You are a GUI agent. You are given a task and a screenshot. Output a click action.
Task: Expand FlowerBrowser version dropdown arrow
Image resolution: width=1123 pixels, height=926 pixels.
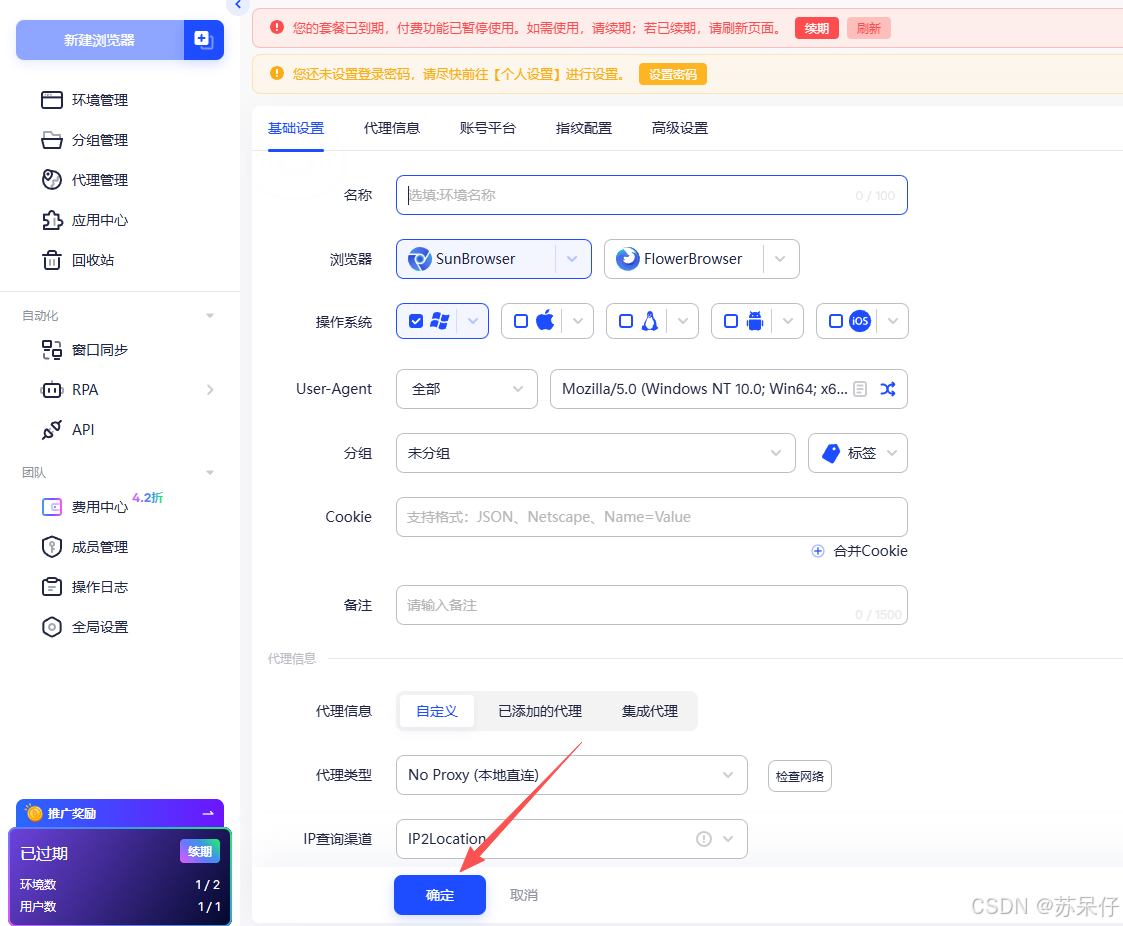click(780, 259)
